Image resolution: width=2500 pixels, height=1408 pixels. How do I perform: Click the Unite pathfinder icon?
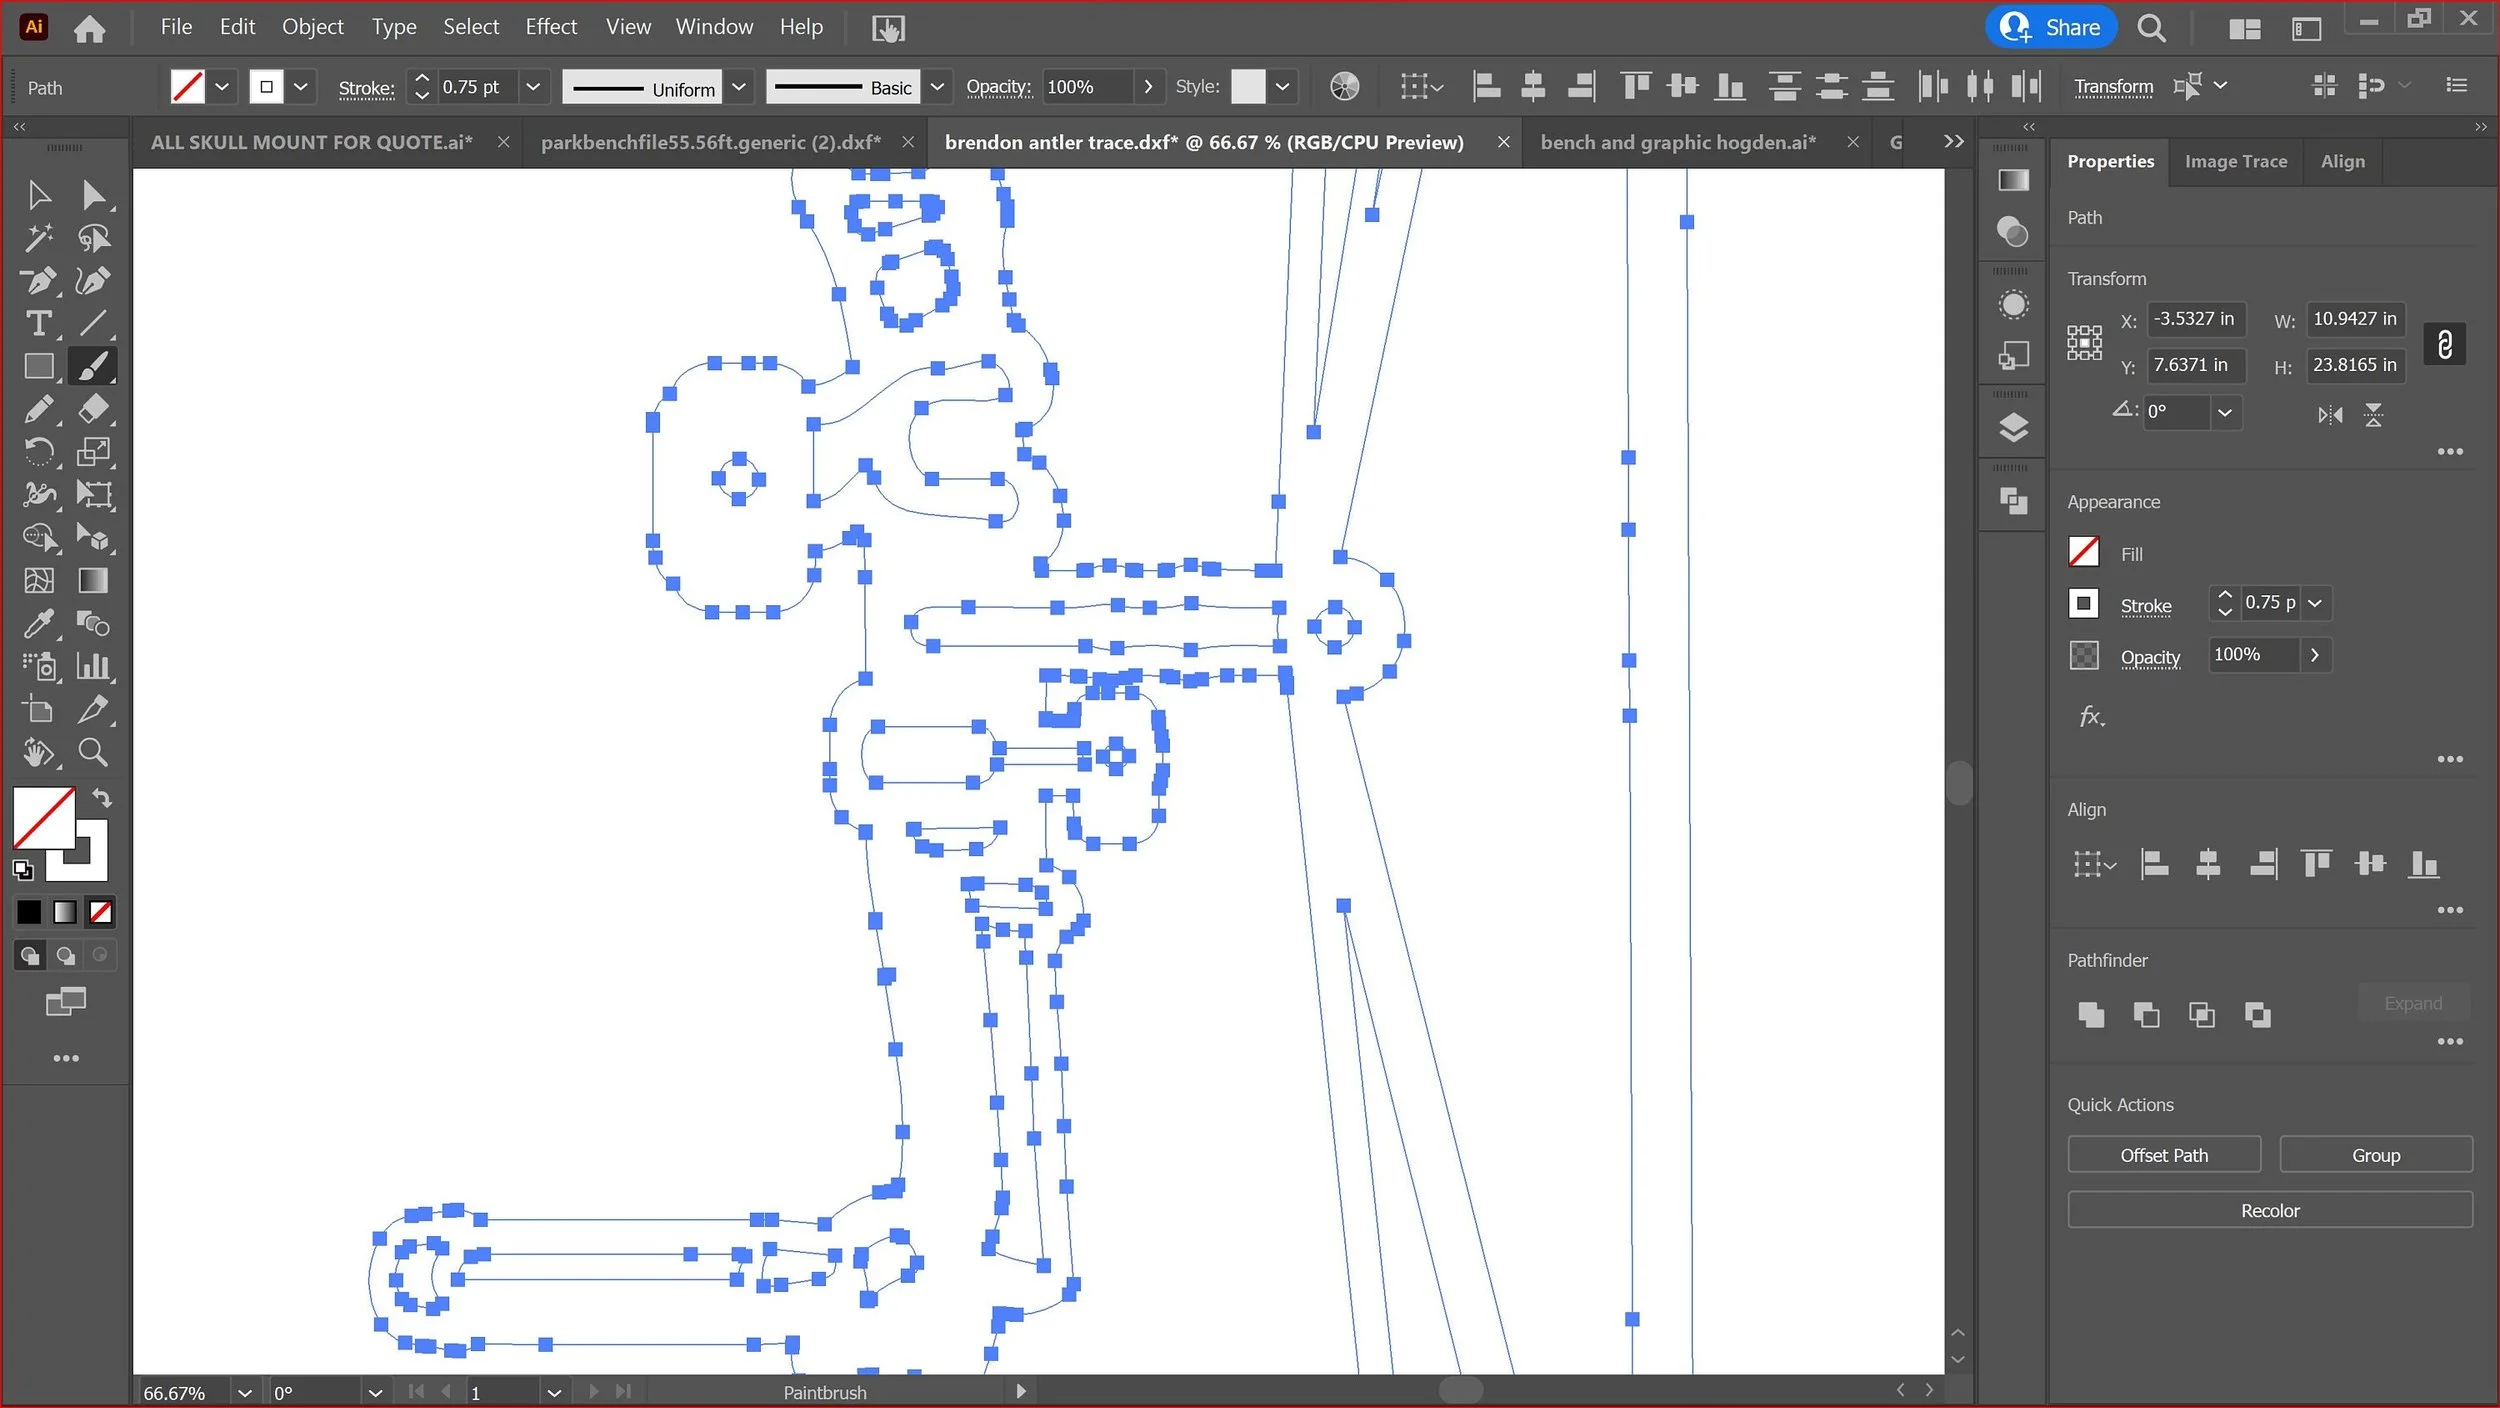pyautogui.click(x=2091, y=1015)
